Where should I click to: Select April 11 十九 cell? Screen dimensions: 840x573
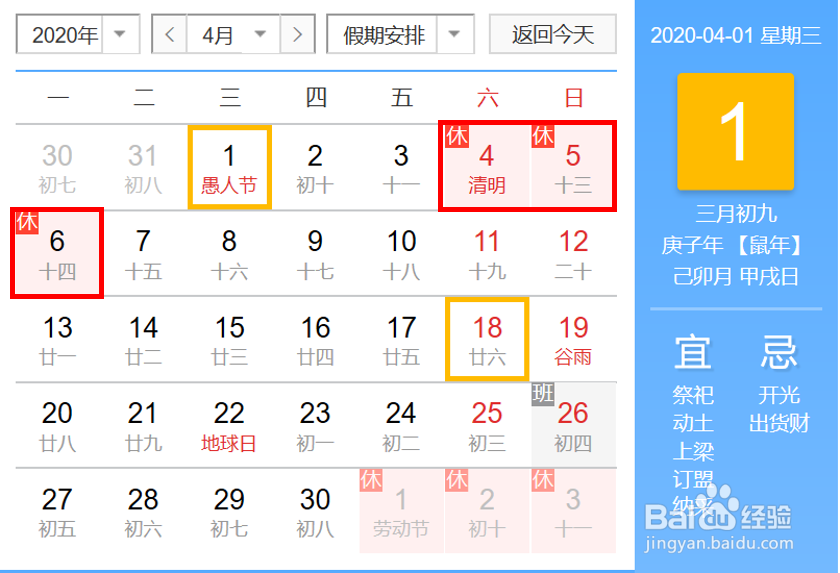coord(487,253)
